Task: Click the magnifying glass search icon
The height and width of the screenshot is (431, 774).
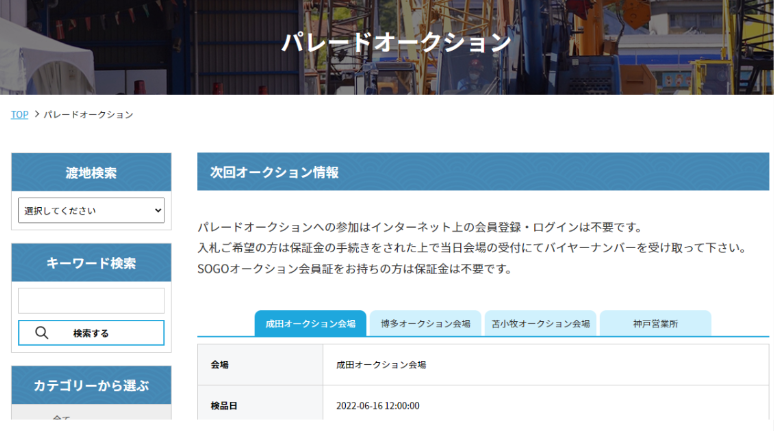Action: click(42, 333)
